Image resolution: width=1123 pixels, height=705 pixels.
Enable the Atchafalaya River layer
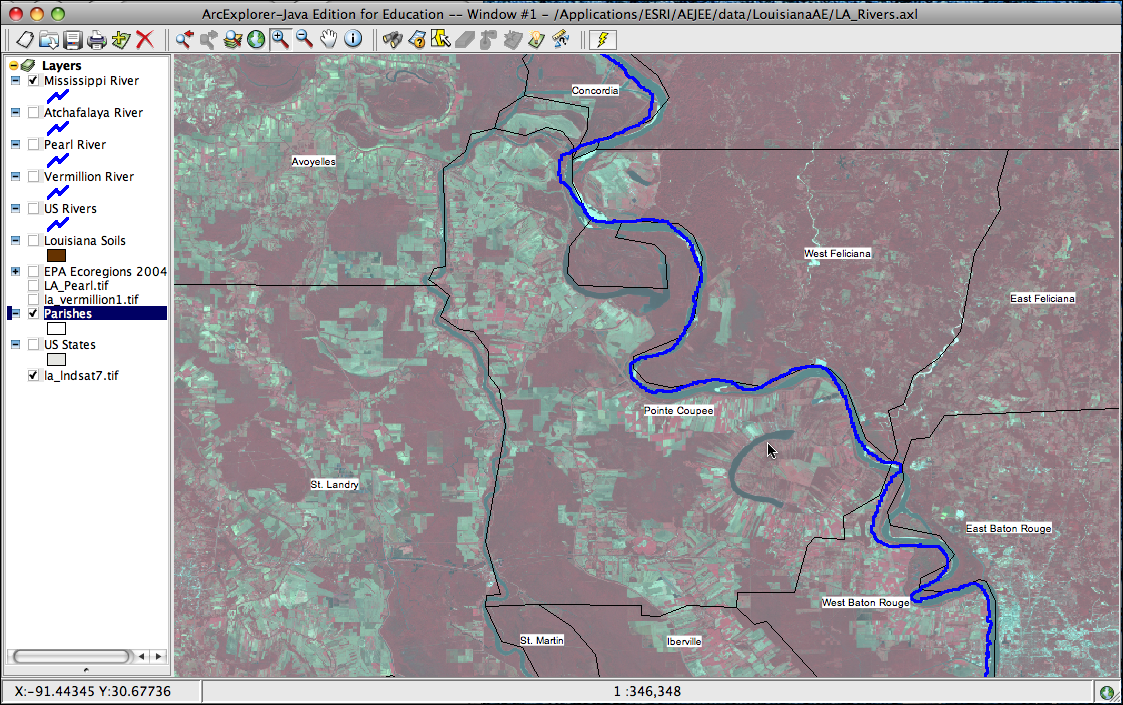[x=33, y=112]
